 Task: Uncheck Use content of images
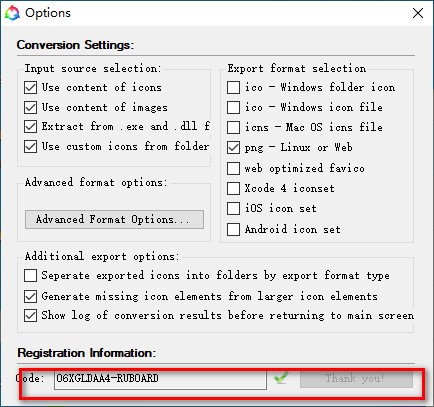tap(30, 107)
